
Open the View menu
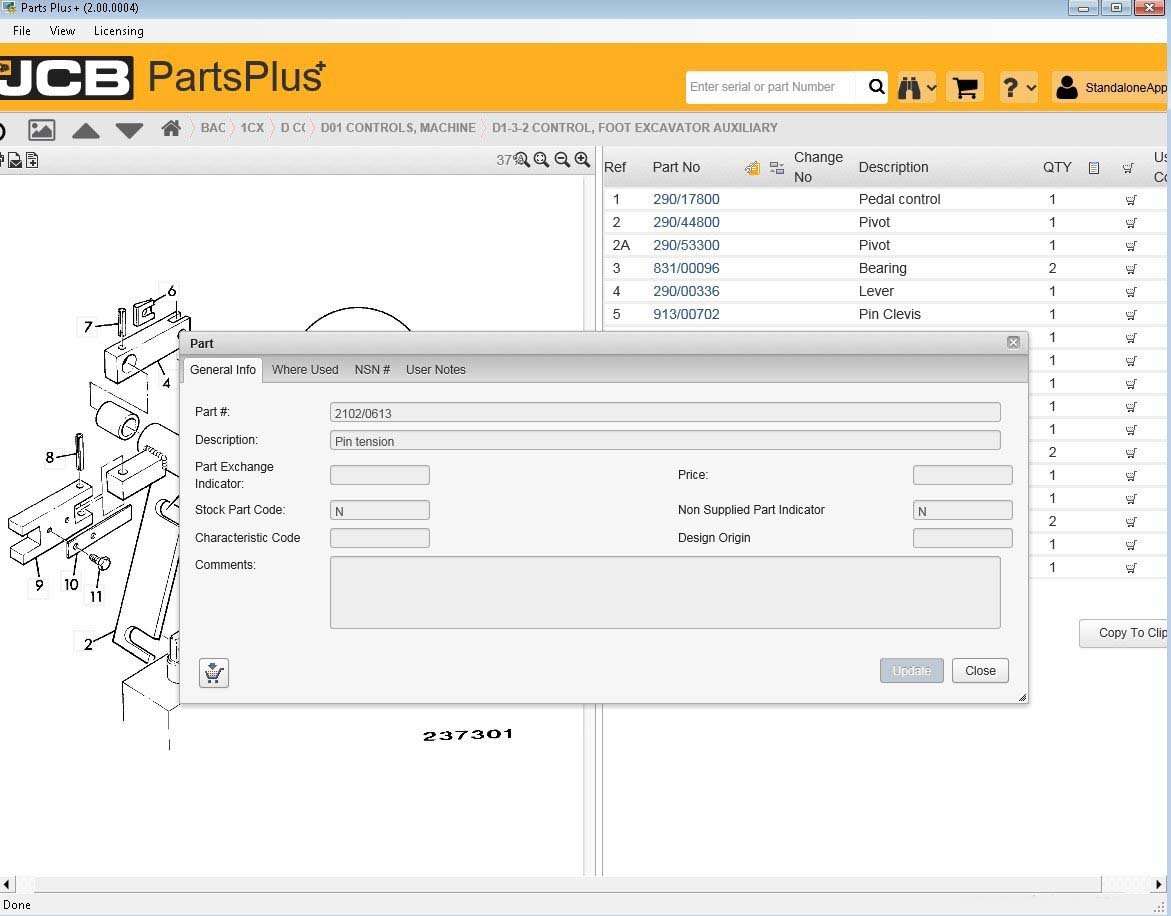tap(62, 31)
